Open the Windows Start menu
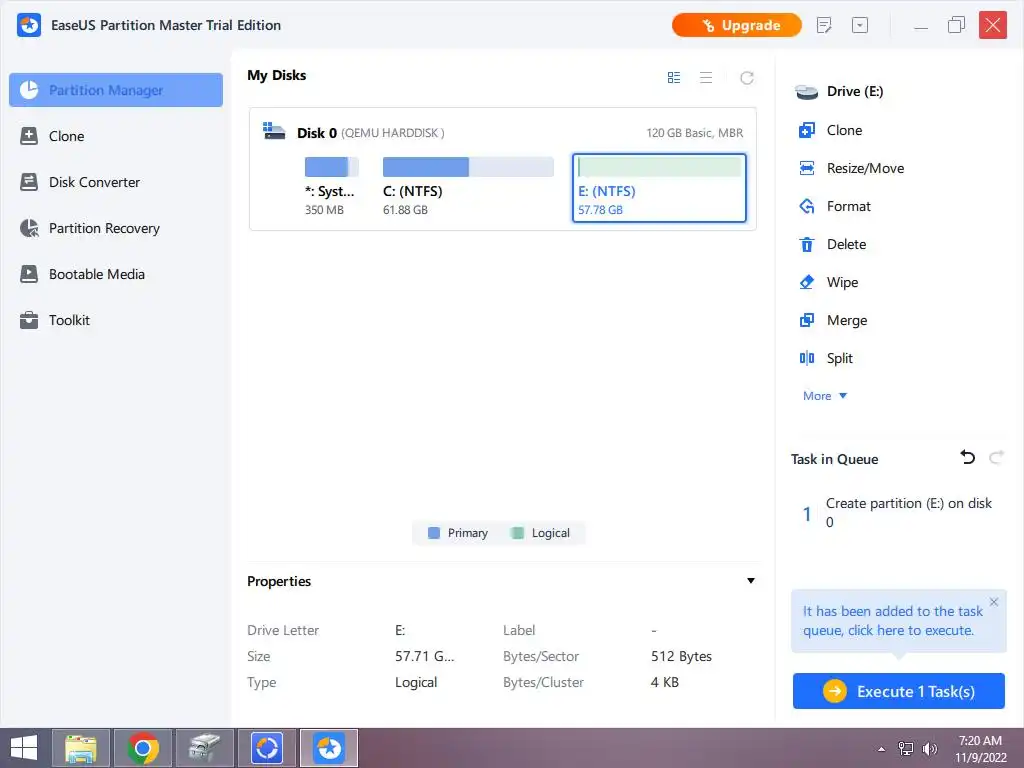Screen dimensions: 1024x768 24,748
